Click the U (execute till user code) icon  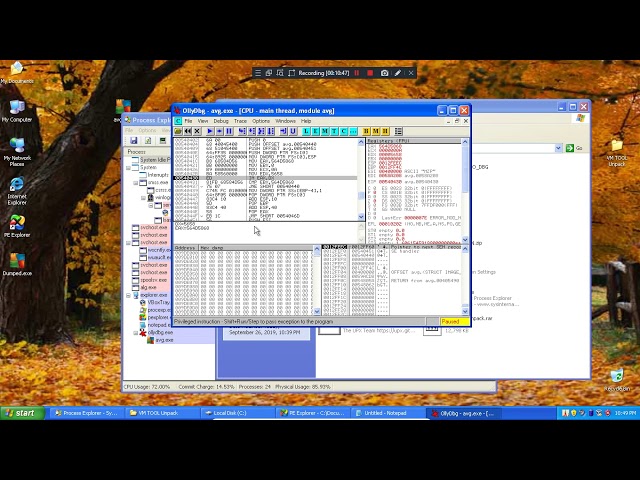293,131
